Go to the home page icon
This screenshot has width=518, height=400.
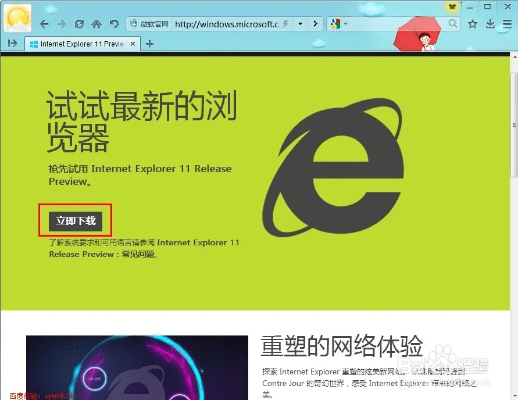coord(96,24)
